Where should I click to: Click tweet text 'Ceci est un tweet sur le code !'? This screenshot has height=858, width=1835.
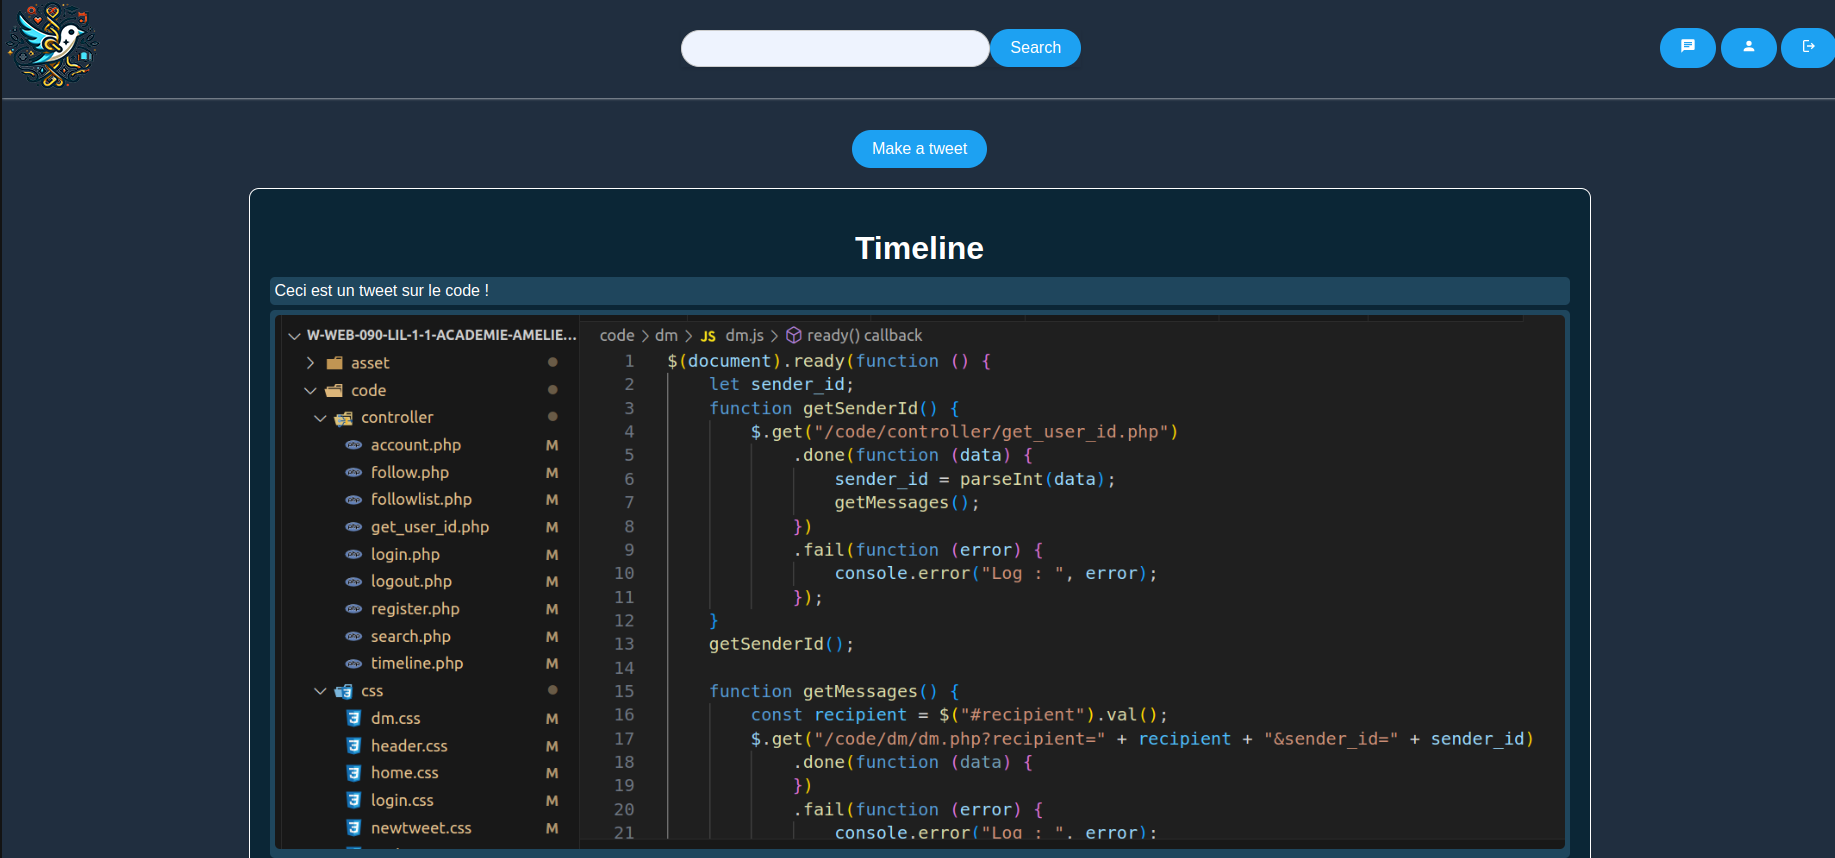click(382, 291)
